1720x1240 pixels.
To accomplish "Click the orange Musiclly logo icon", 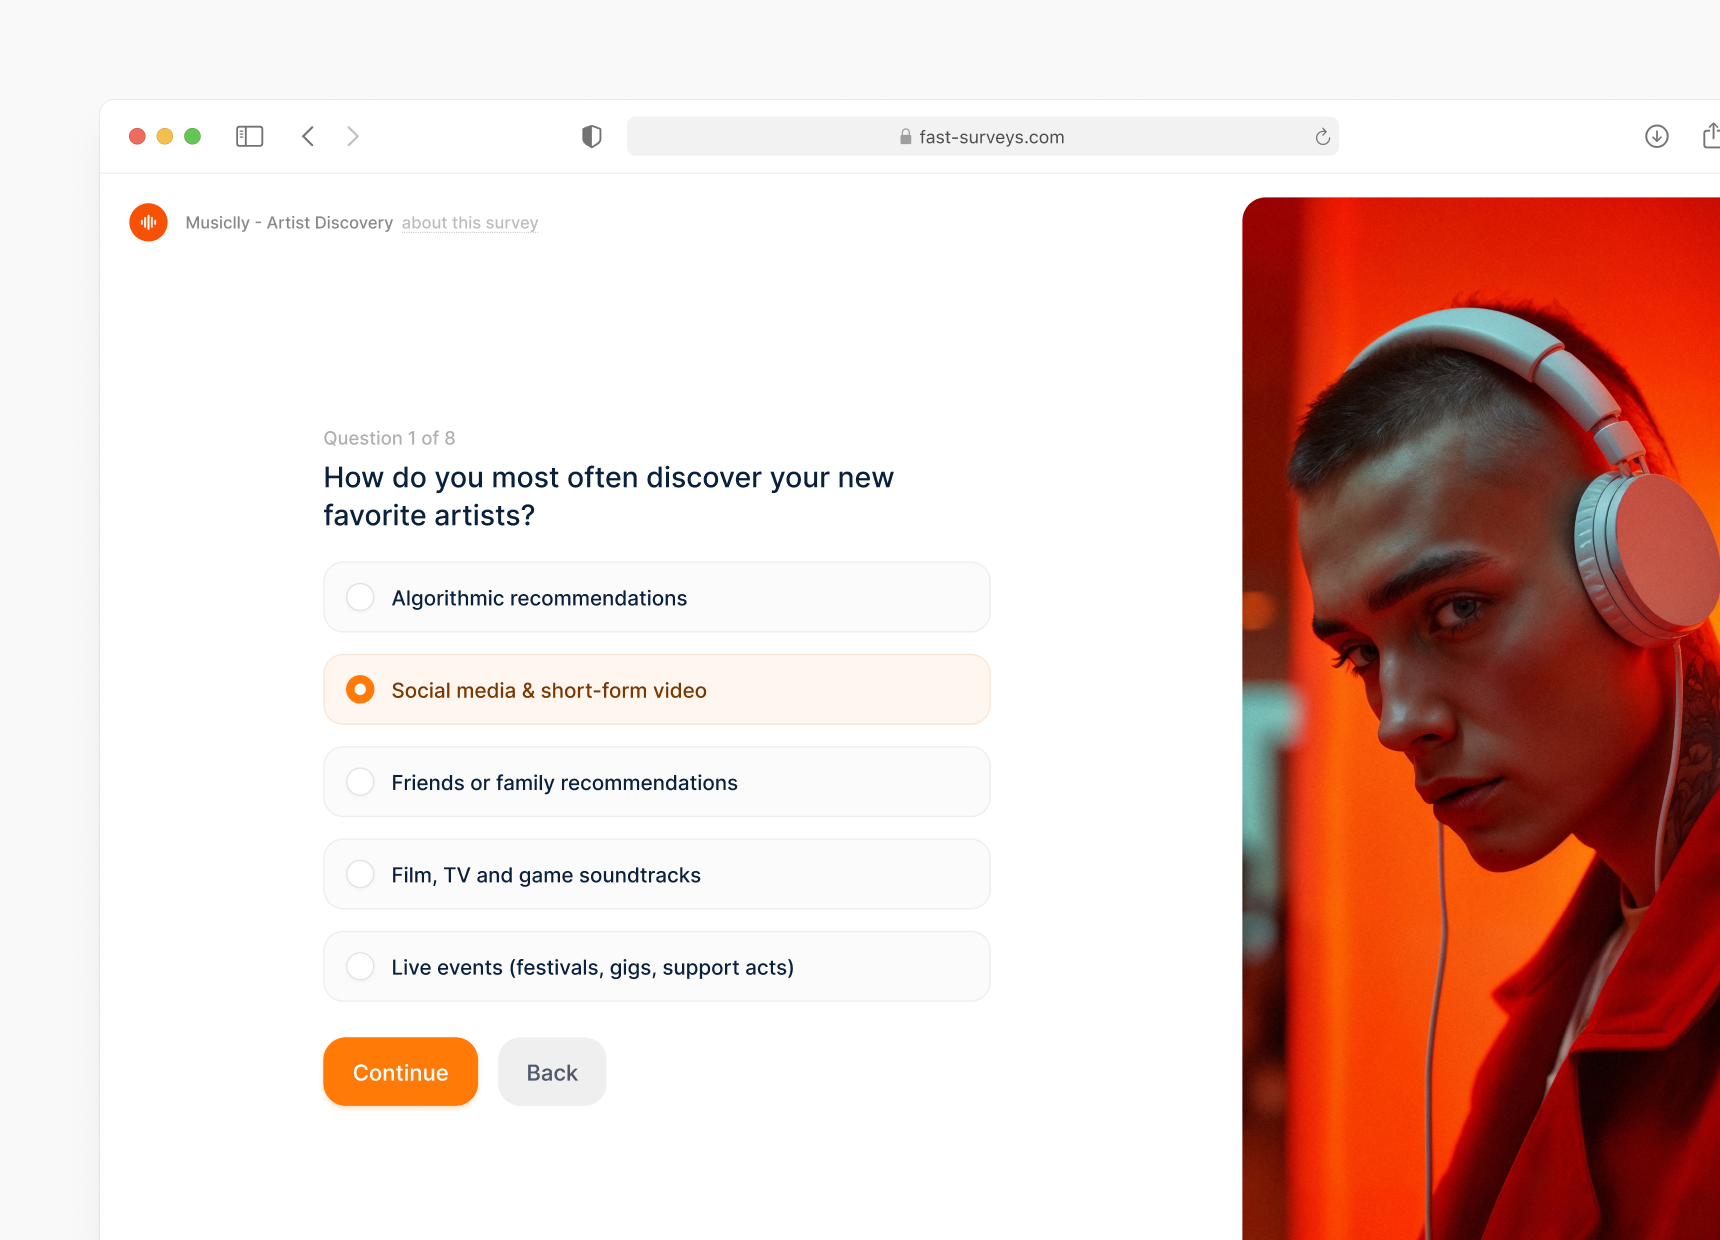I will (148, 222).
